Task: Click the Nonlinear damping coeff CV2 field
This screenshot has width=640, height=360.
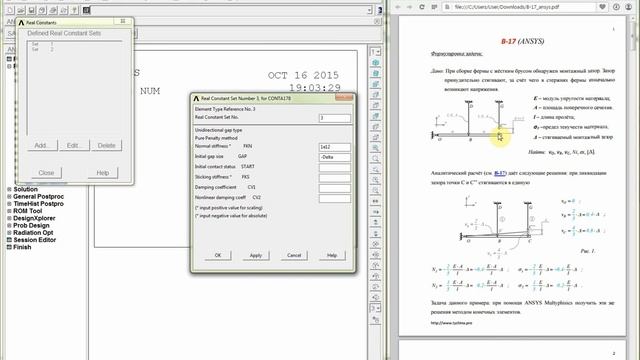Action: pos(334,198)
